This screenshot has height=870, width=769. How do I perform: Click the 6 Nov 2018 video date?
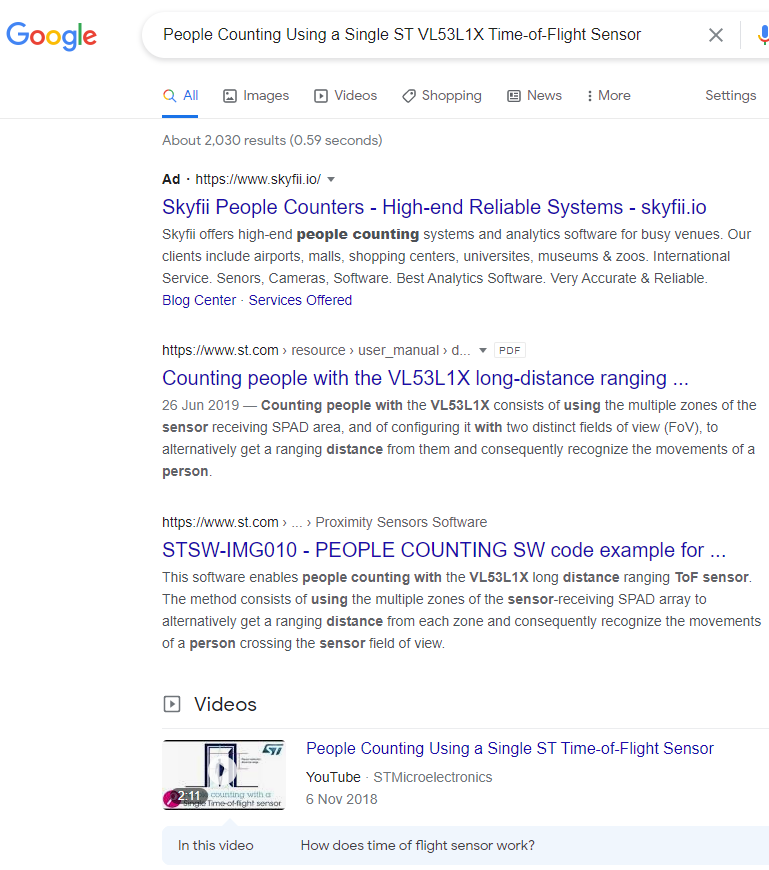[341, 799]
